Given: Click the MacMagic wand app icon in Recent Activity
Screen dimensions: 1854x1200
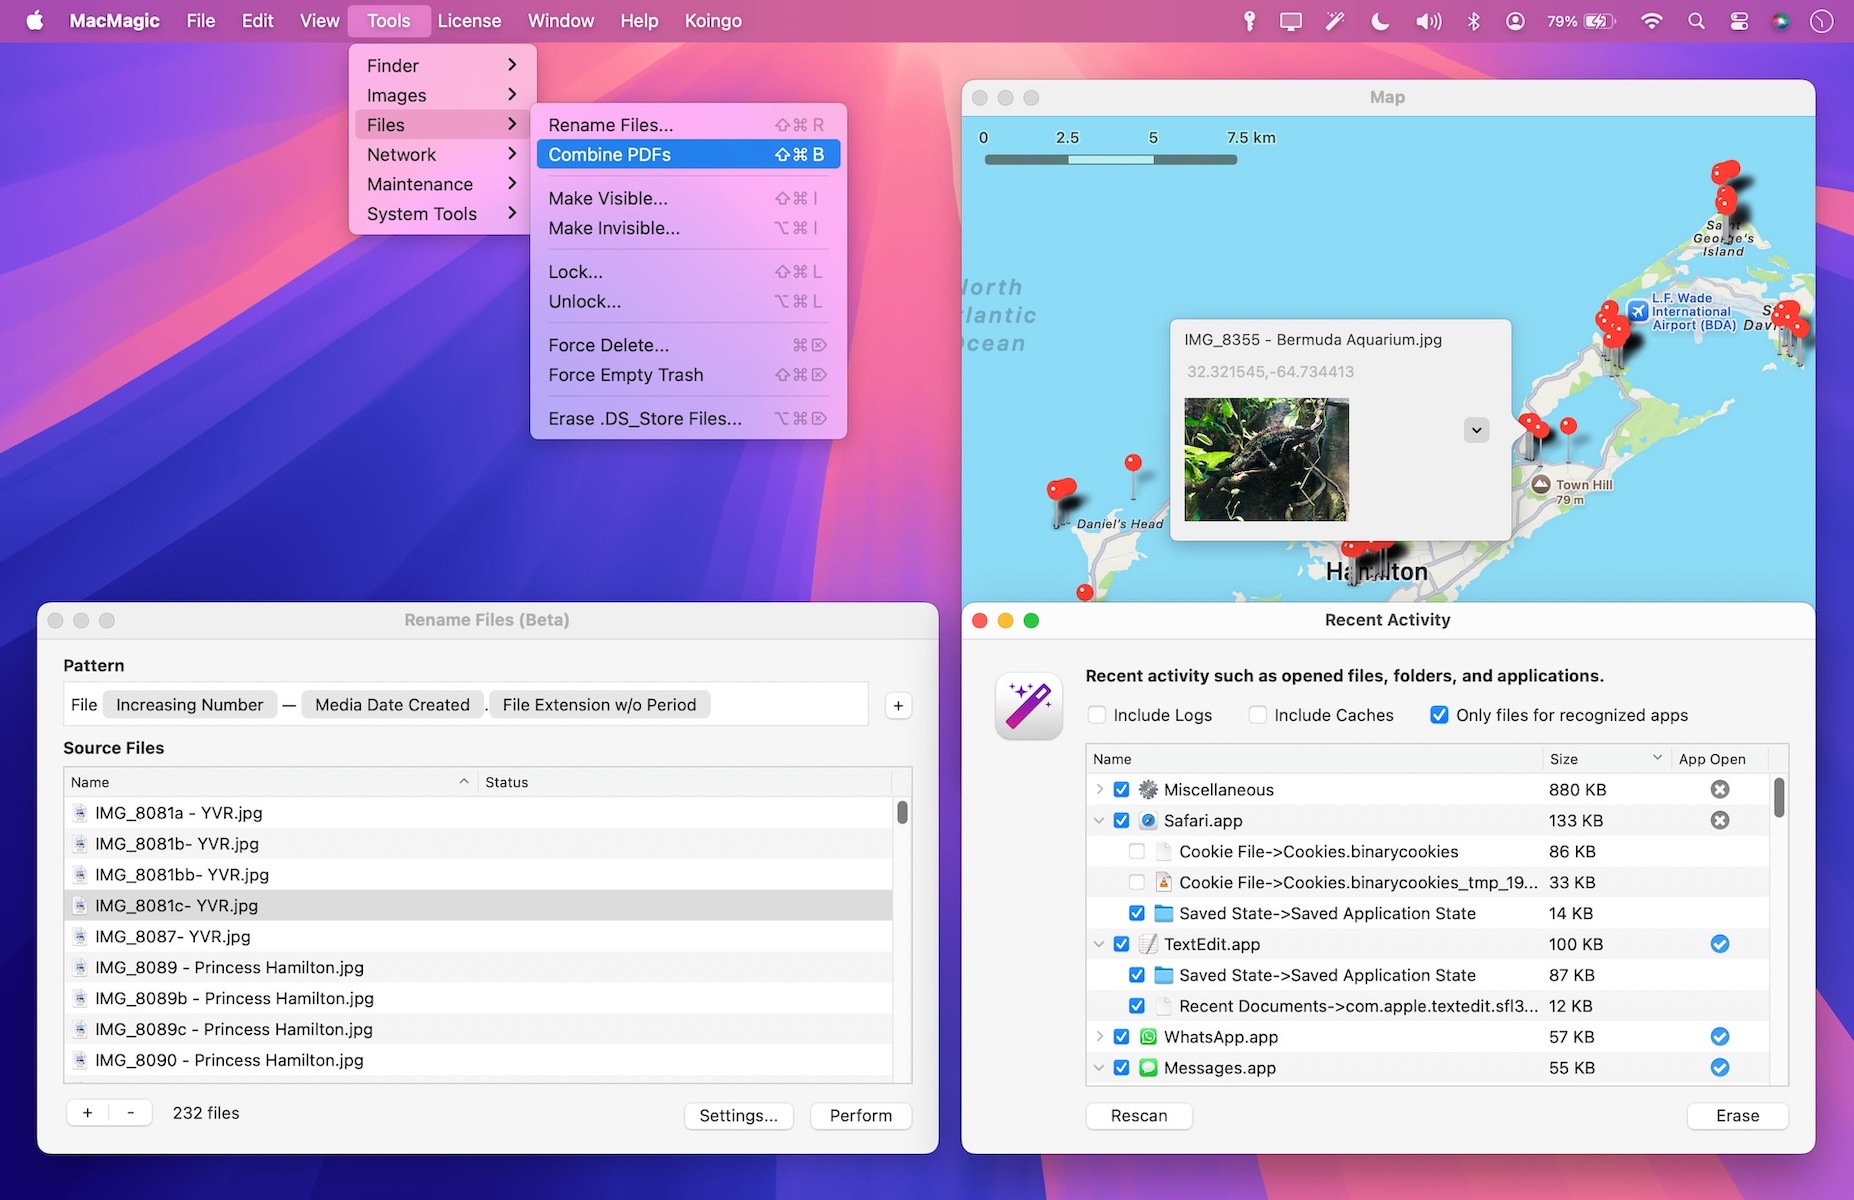Looking at the screenshot, I should point(1028,706).
